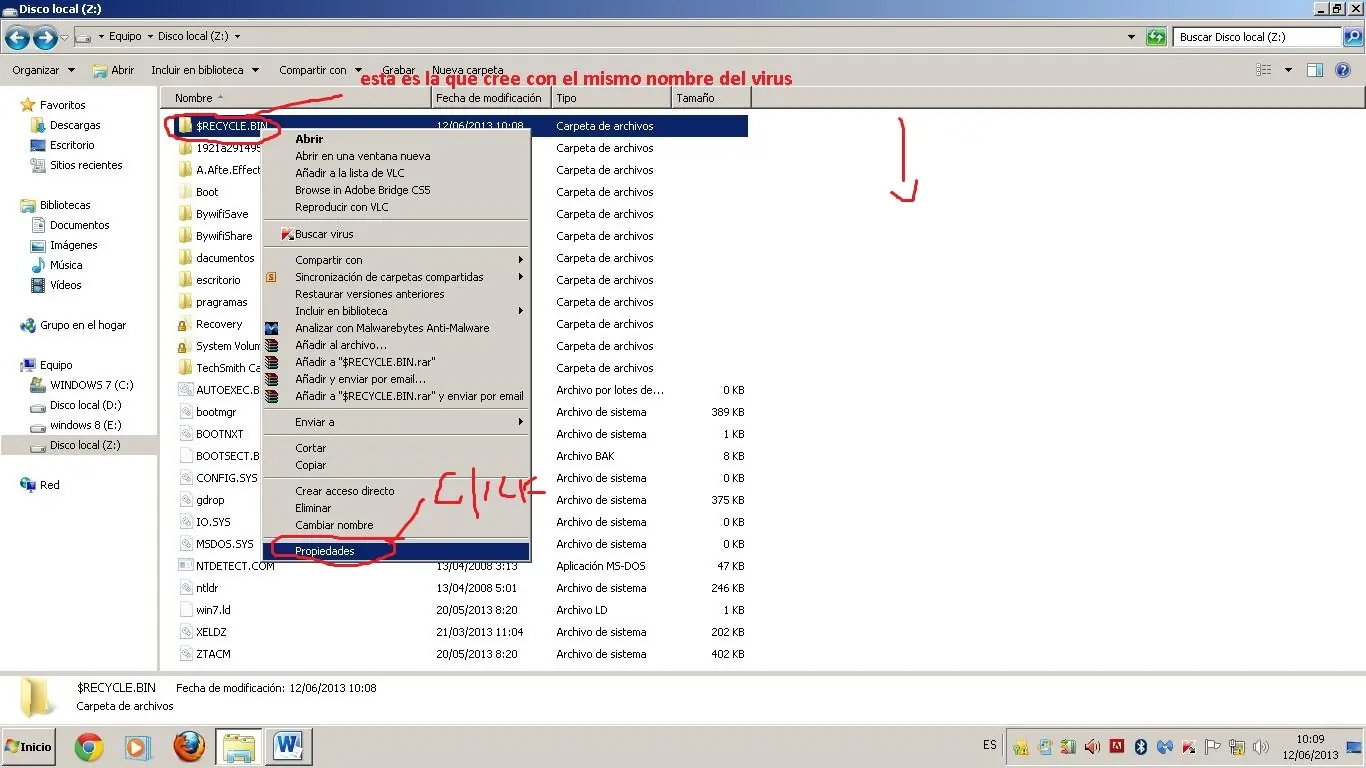Image resolution: width=1366 pixels, height=768 pixels.
Task: Select windows 8 (E:) drive in sidebar
Action: 85,425
